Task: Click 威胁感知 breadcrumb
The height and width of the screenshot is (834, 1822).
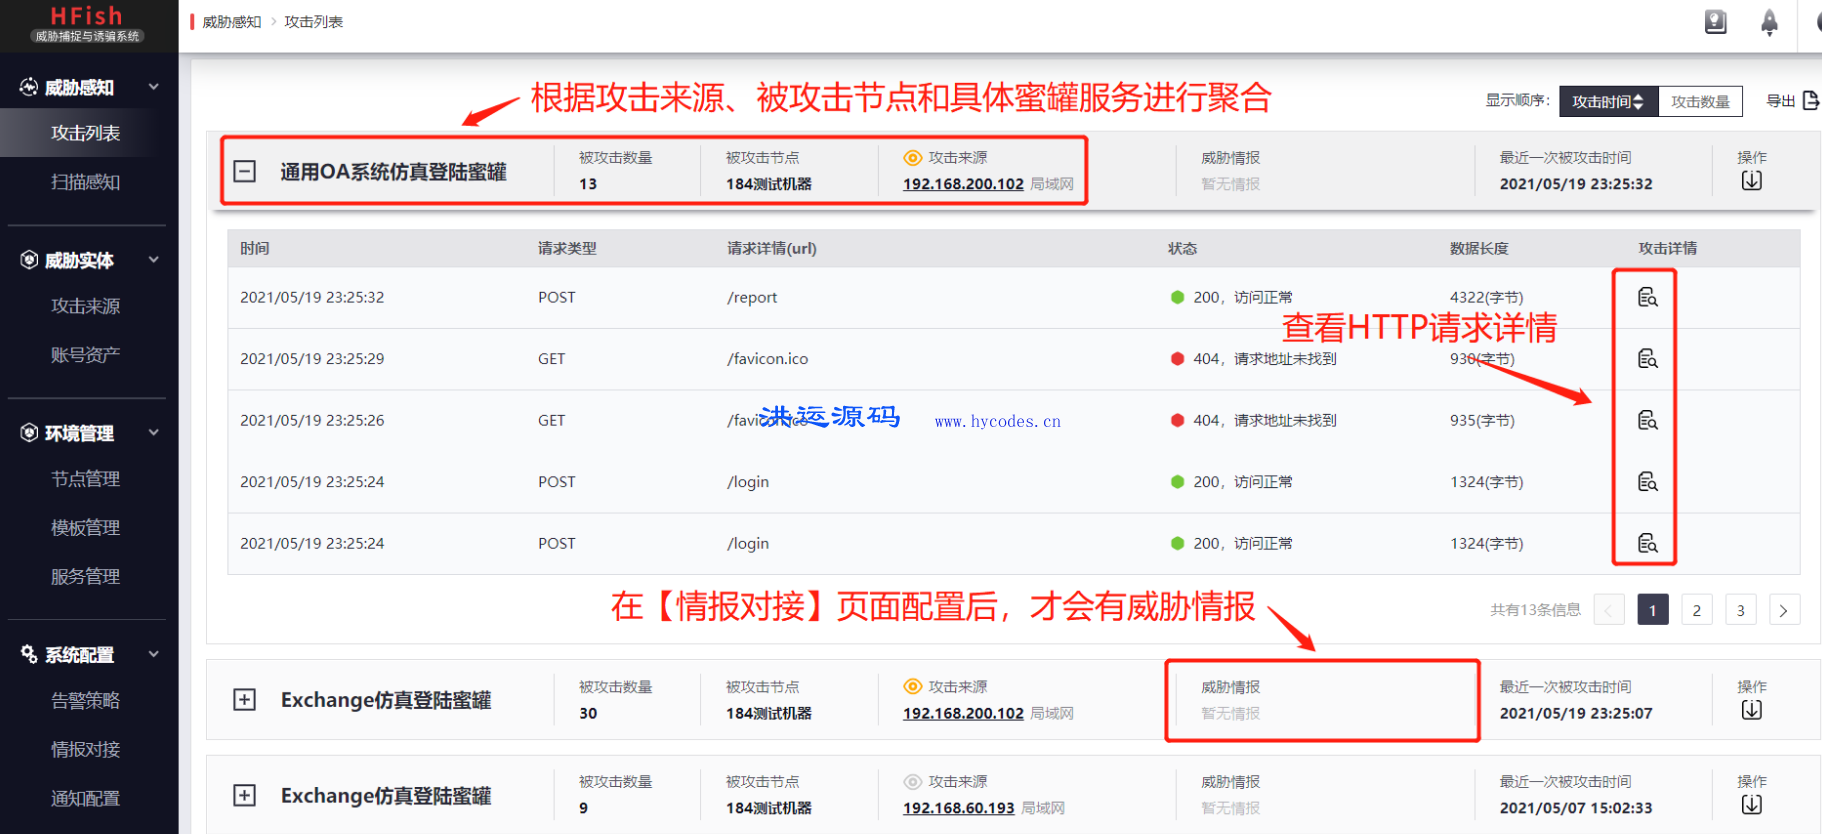Action: click(231, 22)
